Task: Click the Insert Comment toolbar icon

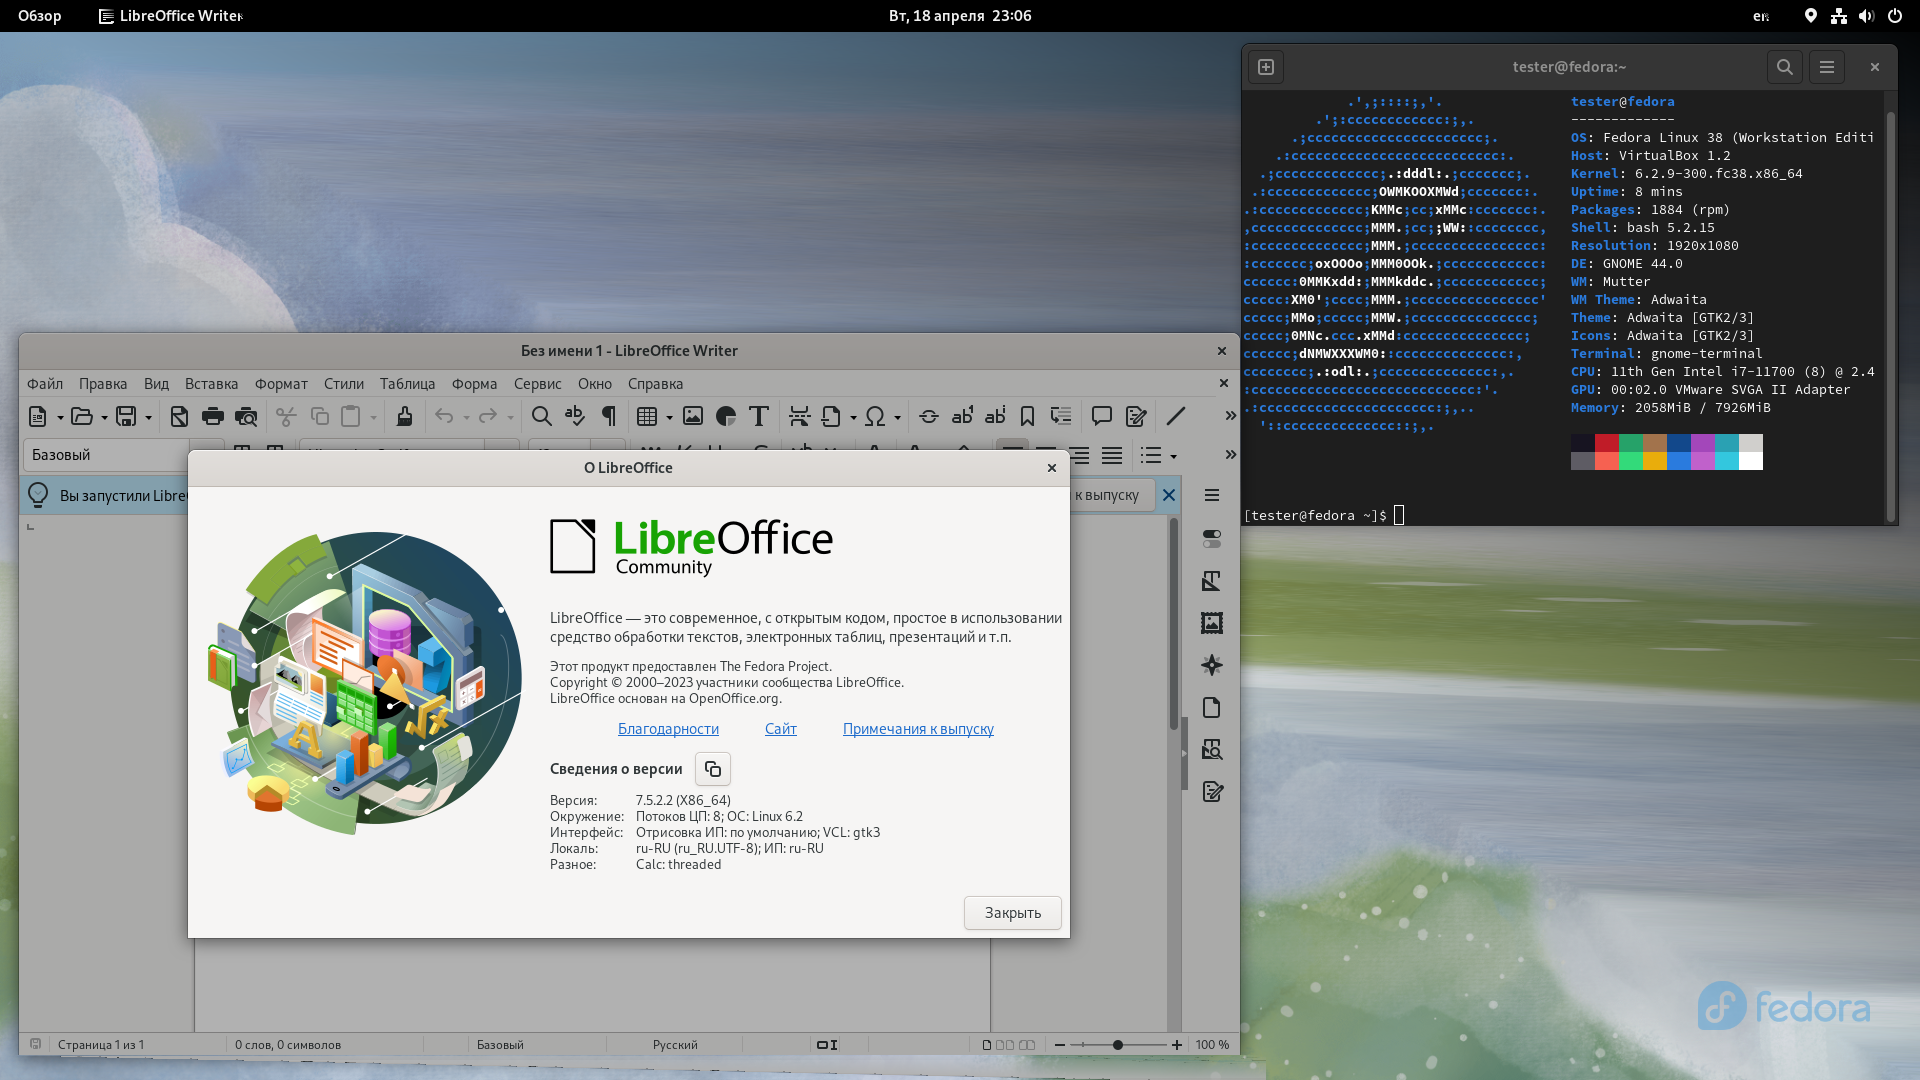Action: point(1102,416)
